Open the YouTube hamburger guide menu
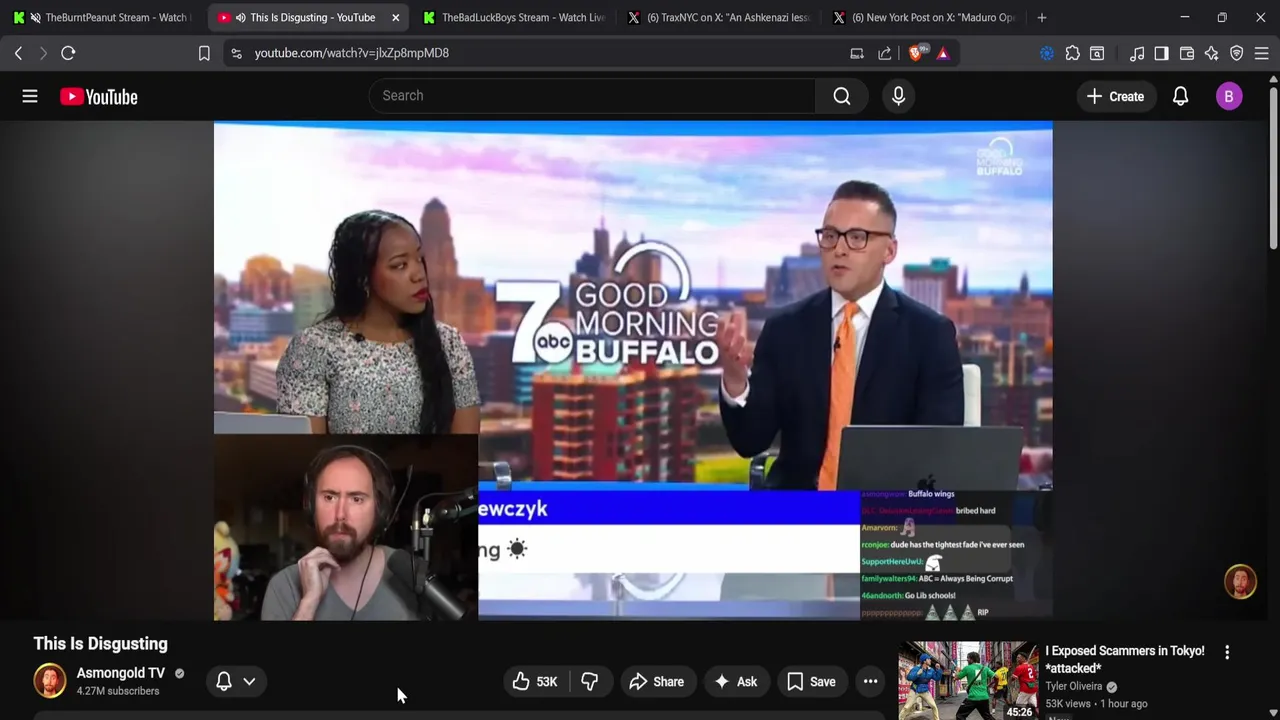1280x720 pixels. tap(30, 96)
